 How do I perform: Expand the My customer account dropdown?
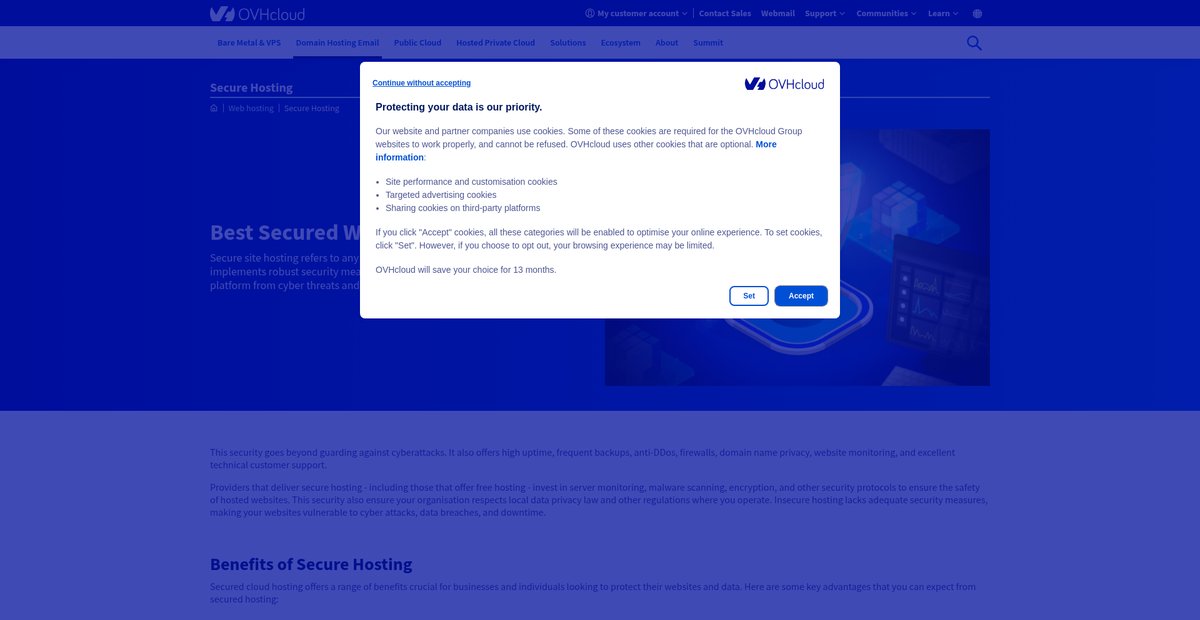point(637,14)
